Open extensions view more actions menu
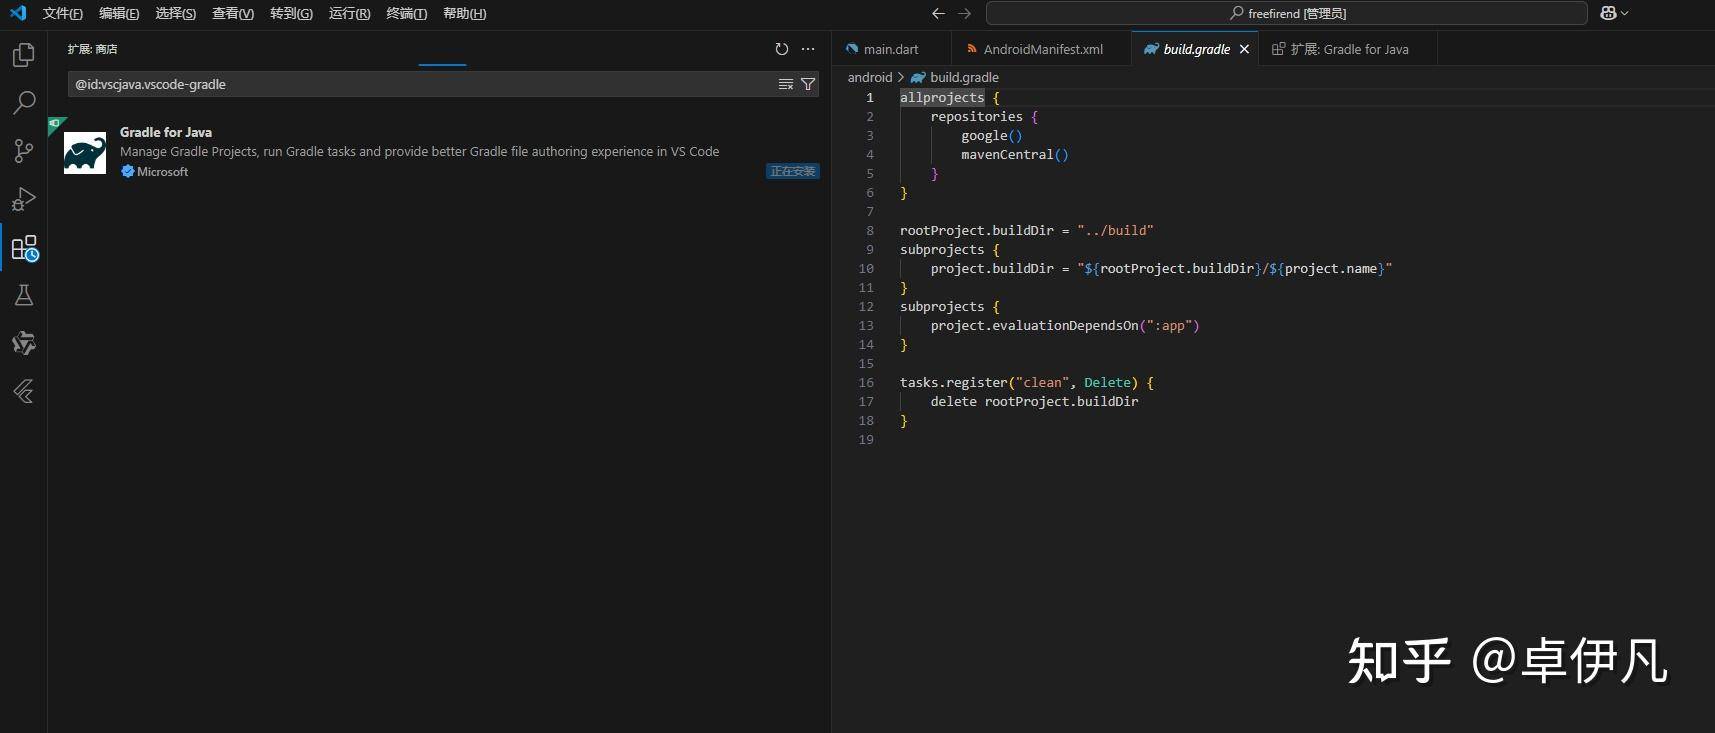 [808, 49]
